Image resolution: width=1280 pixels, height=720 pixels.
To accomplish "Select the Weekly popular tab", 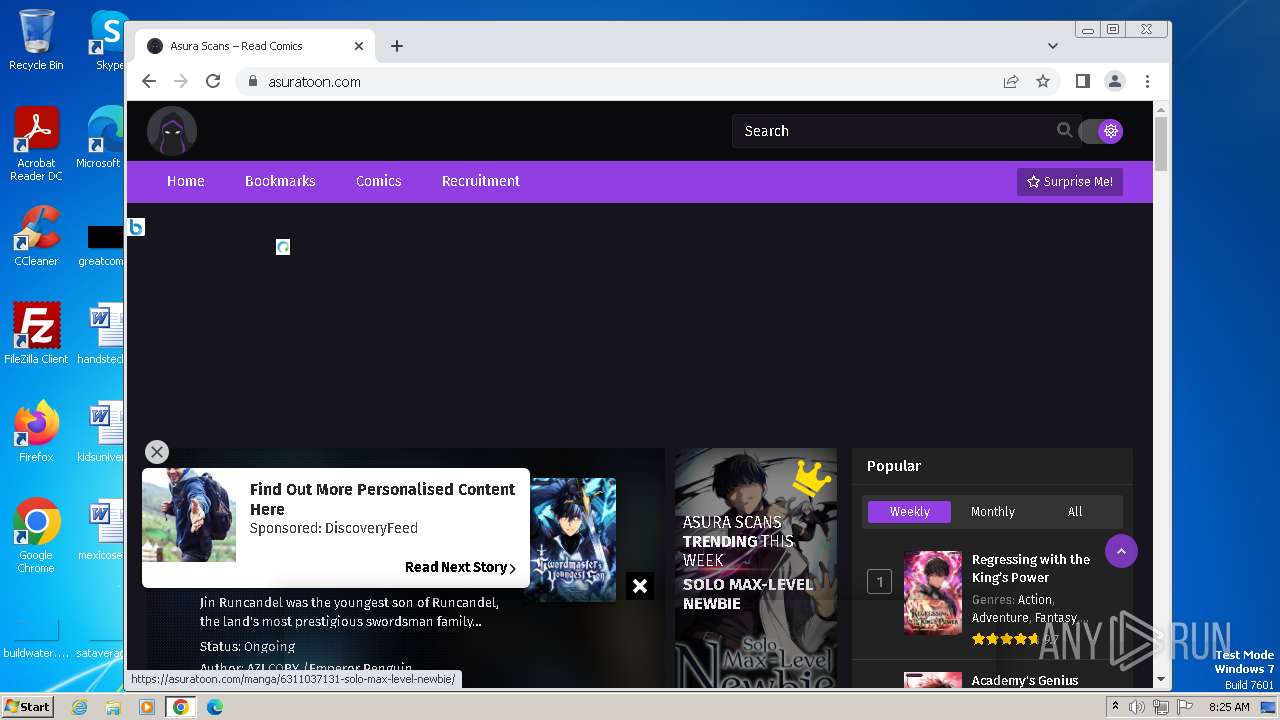I will coord(909,511).
